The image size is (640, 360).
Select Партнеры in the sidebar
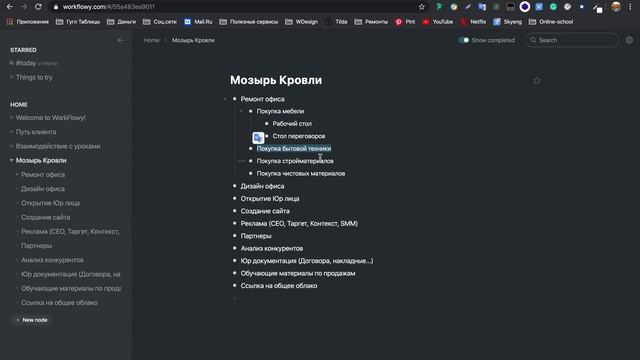37,246
